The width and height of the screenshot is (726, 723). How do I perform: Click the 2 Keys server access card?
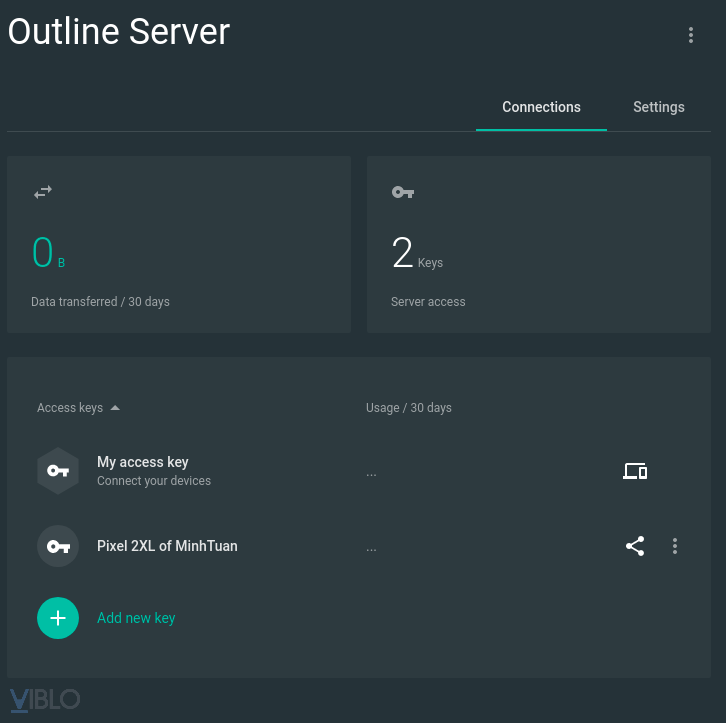[539, 245]
